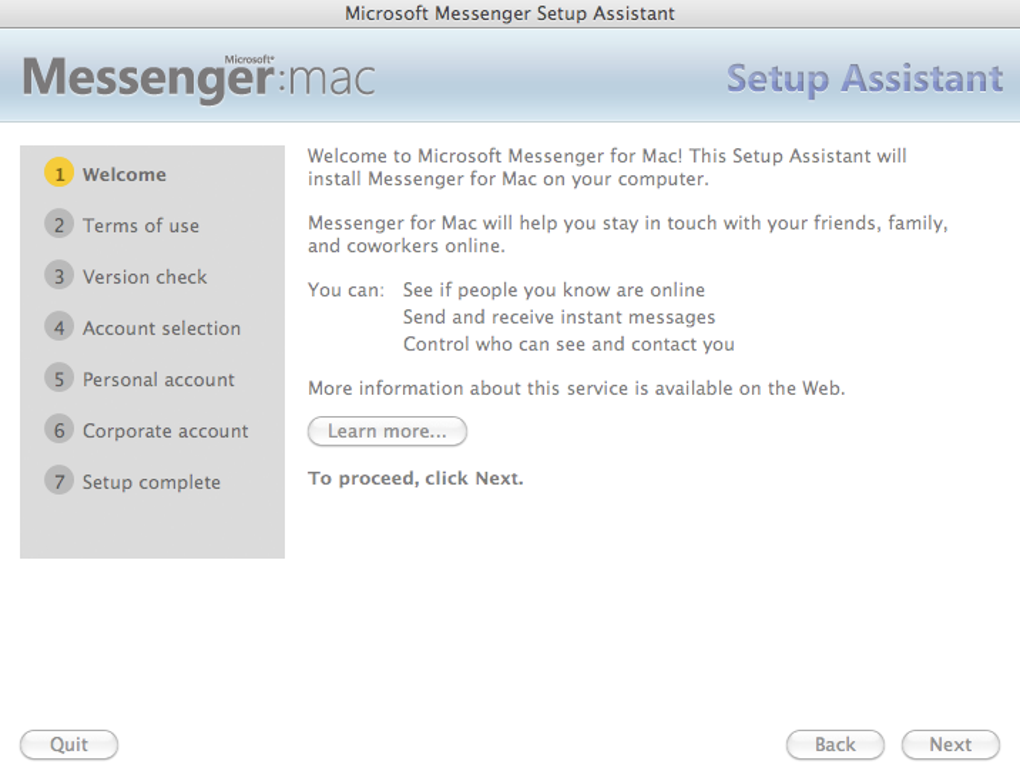Click the window title Microsoft Messenger Setup Assistant
This screenshot has height=781, width=1020.
pyautogui.click(x=510, y=14)
